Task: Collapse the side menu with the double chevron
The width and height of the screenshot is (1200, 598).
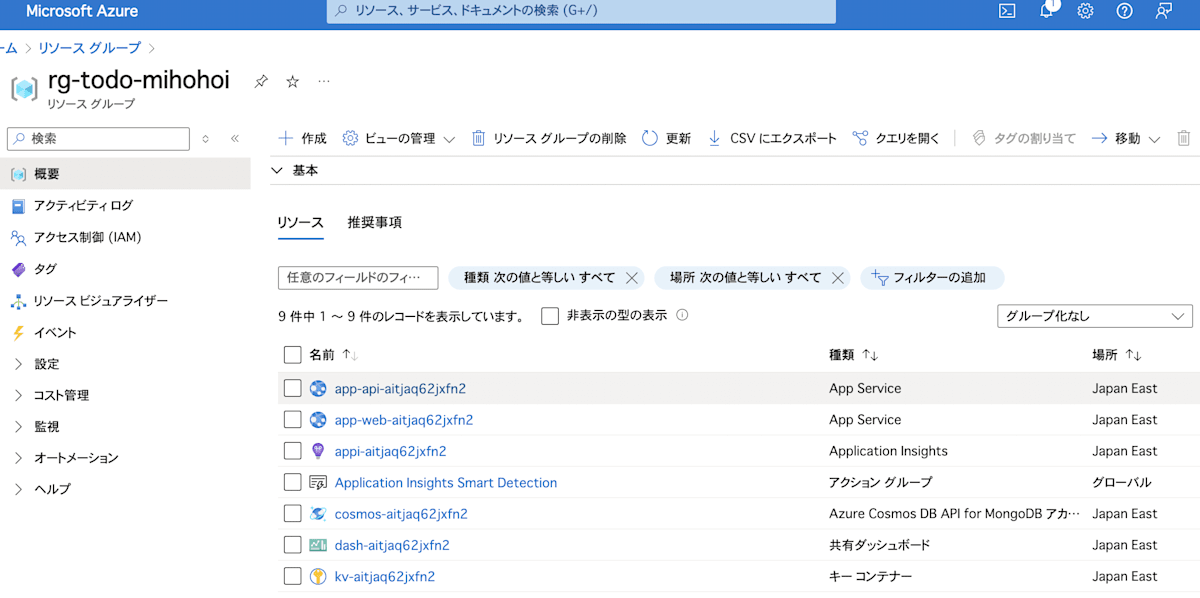Action: (x=235, y=139)
